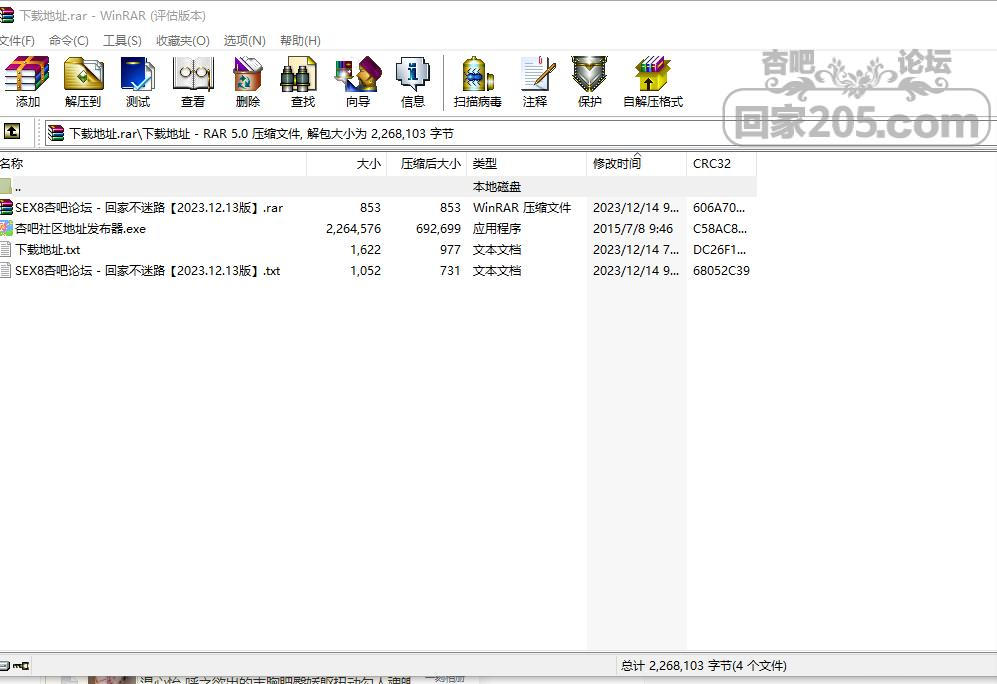Click the drive icon in status bar
The image size is (997, 684).
(4, 666)
